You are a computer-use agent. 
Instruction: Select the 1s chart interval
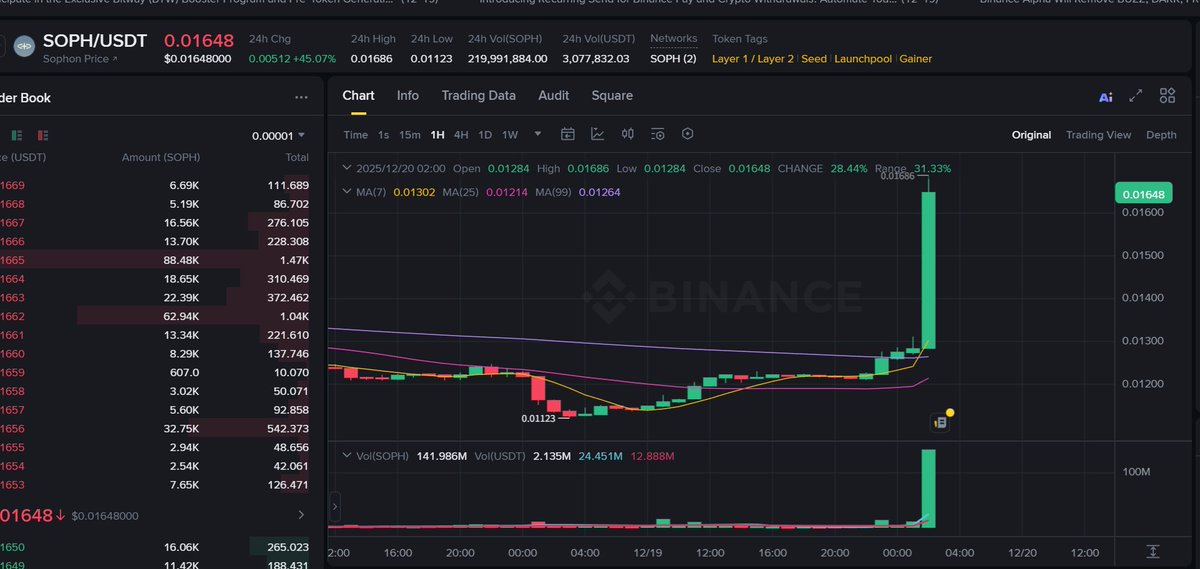coord(384,135)
